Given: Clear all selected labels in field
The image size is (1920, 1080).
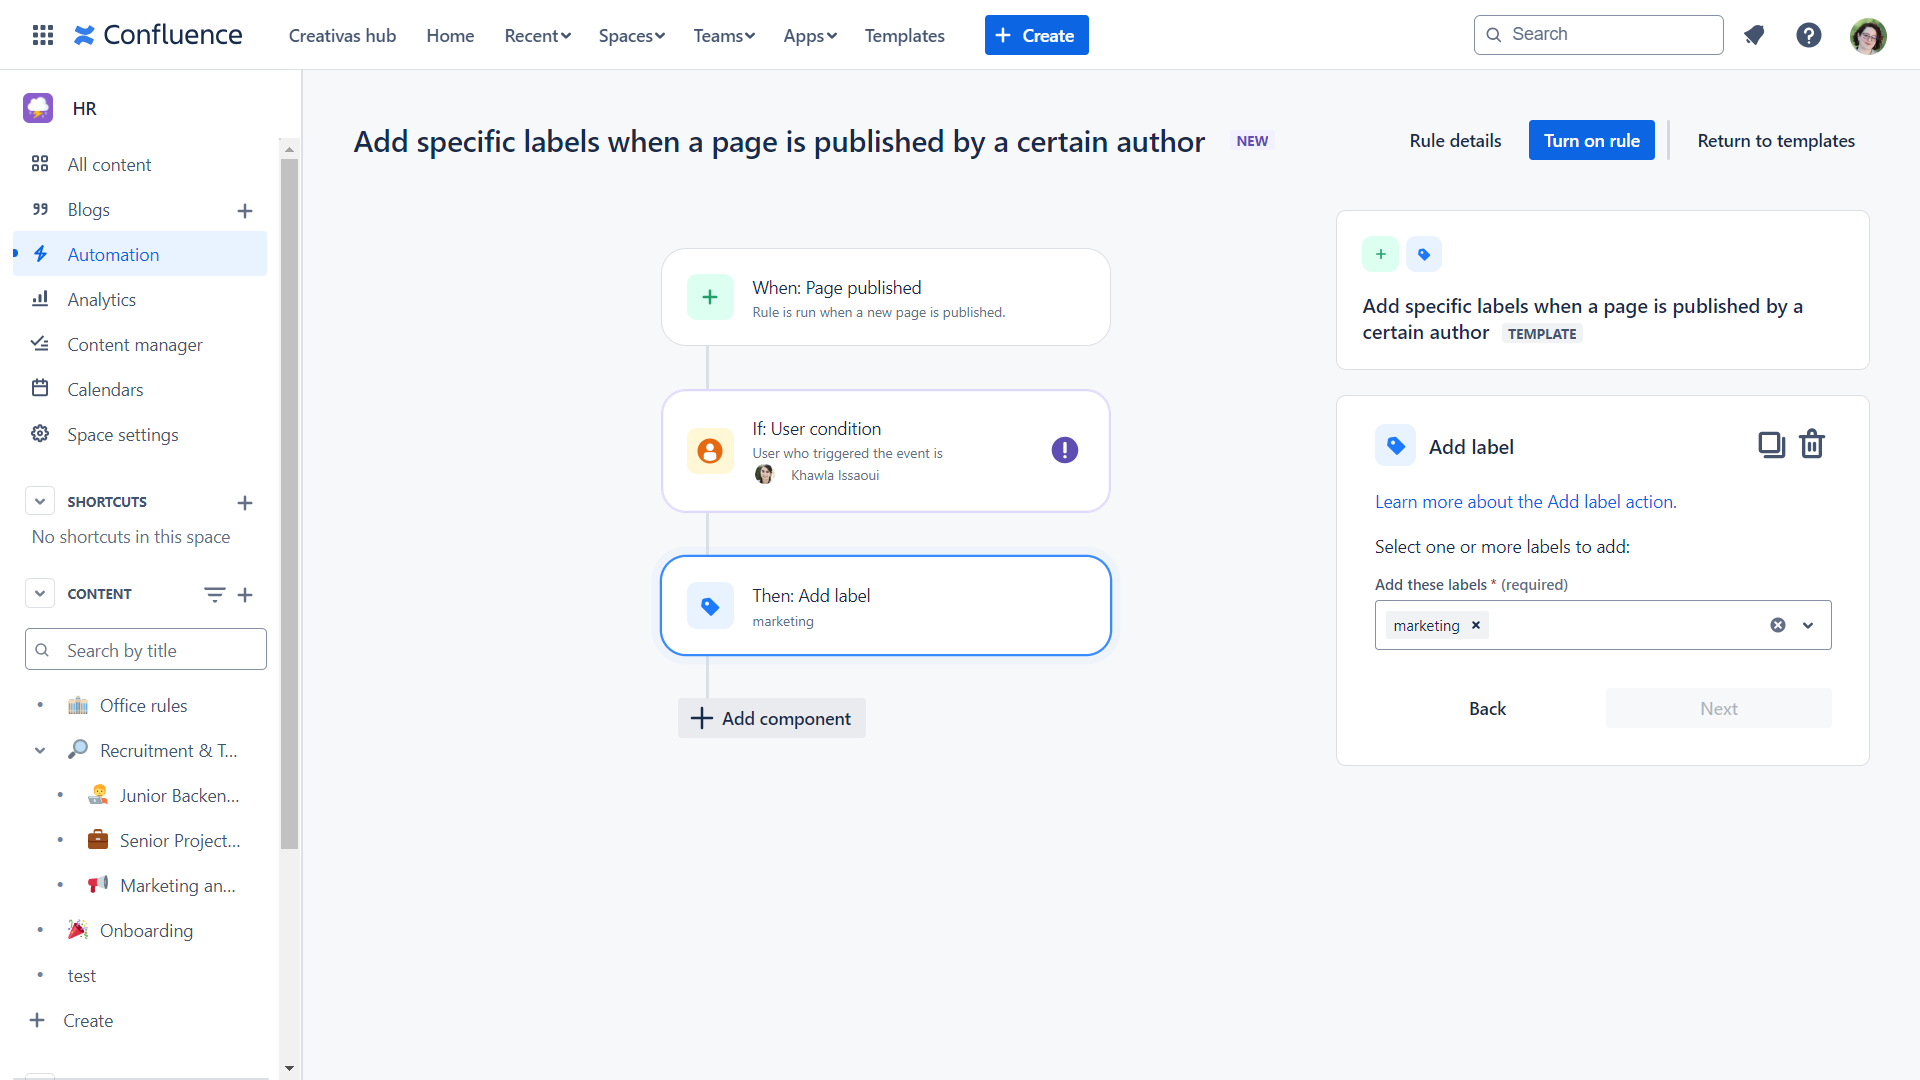Looking at the screenshot, I should (1777, 625).
